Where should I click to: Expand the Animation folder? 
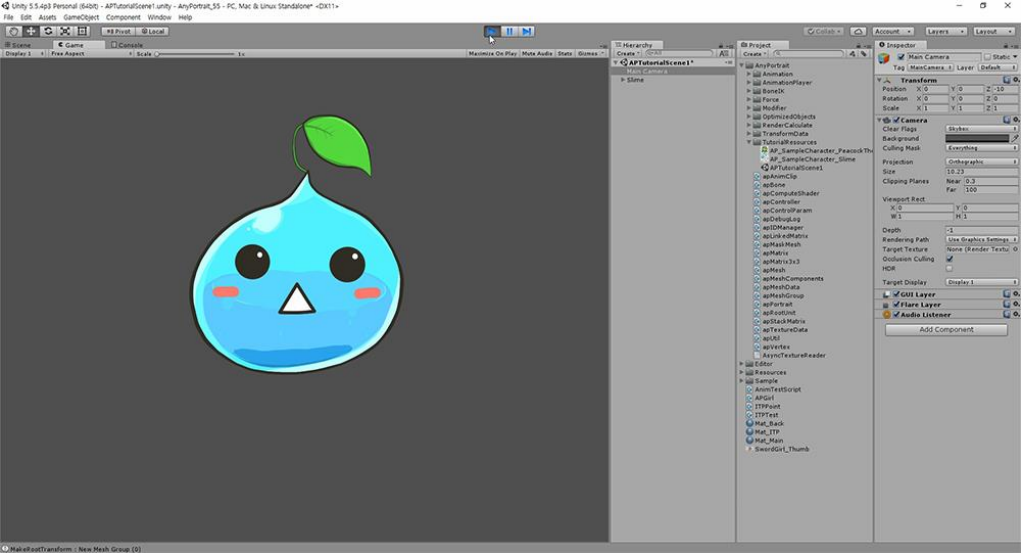coord(749,74)
